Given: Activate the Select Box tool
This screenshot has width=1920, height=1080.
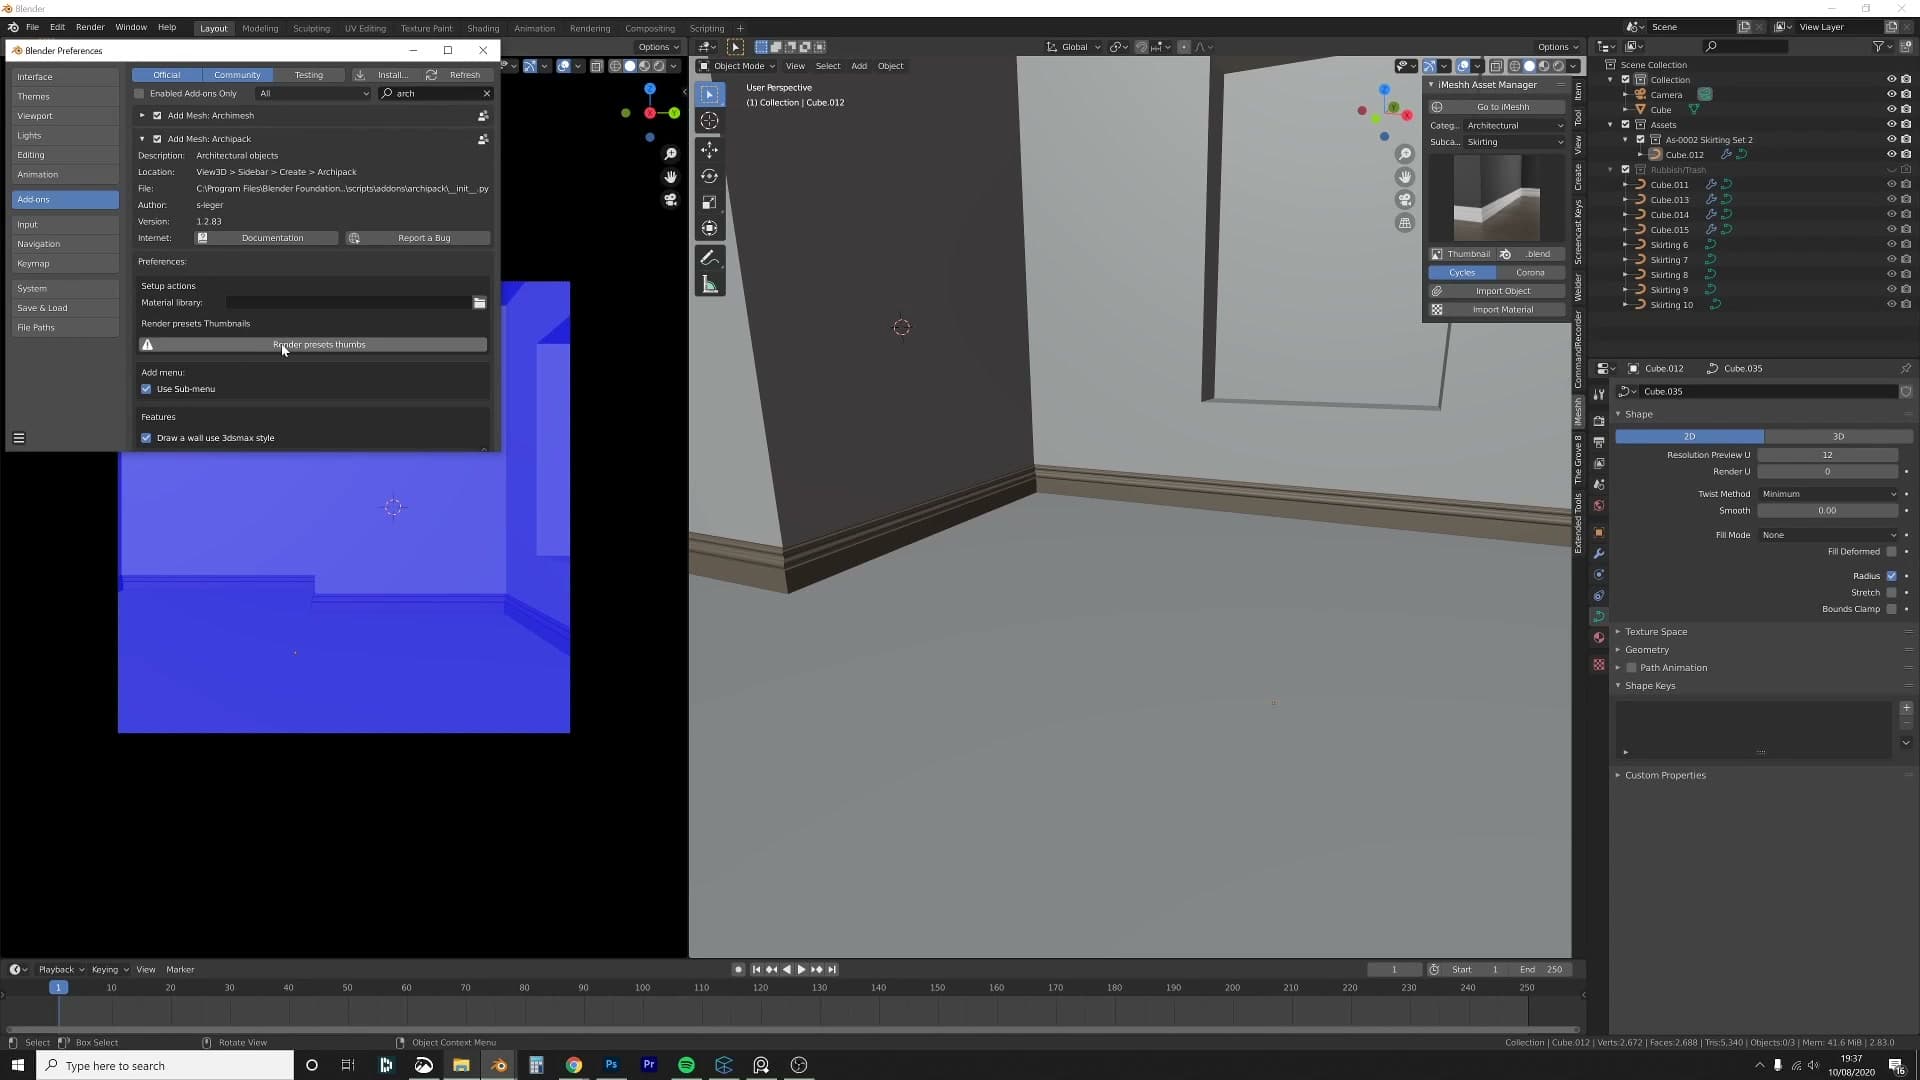Looking at the screenshot, I should (709, 94).
